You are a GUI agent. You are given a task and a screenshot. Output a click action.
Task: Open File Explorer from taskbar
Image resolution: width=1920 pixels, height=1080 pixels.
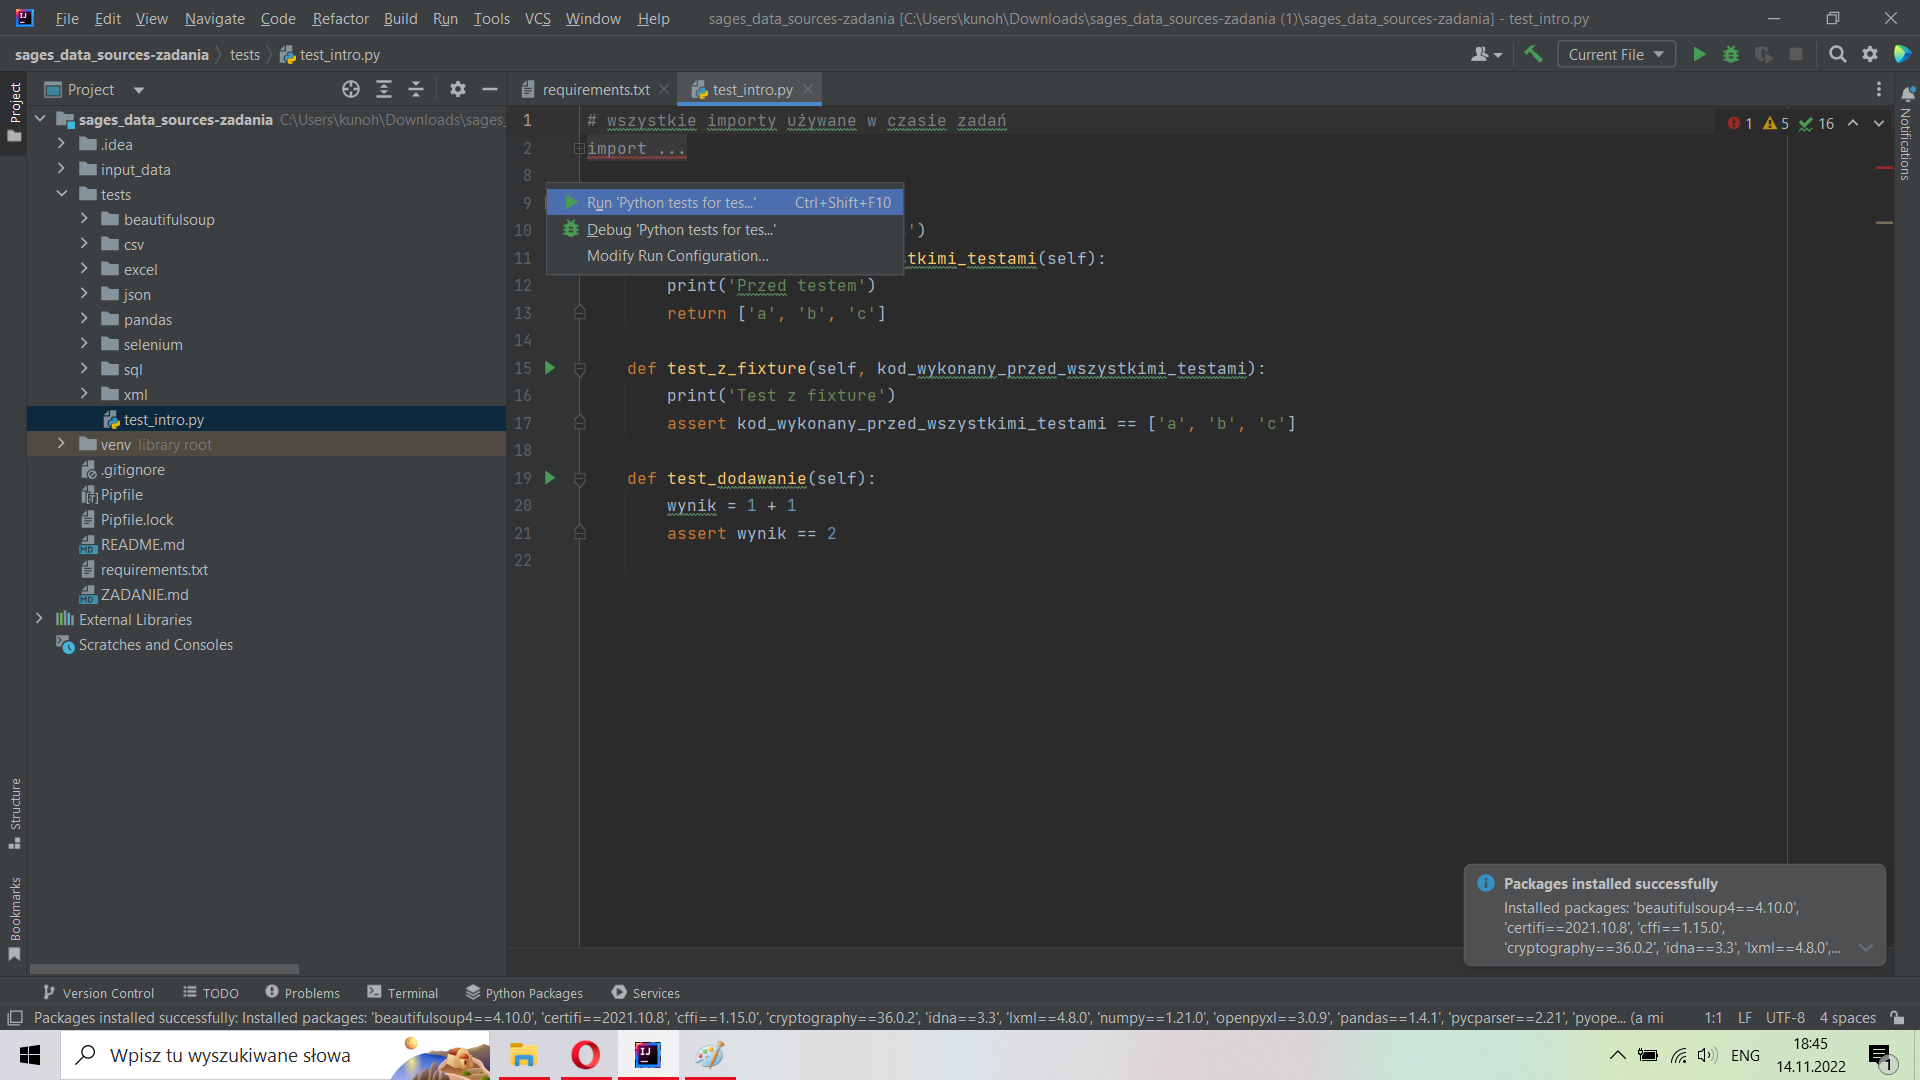(x=524, y=1055)
